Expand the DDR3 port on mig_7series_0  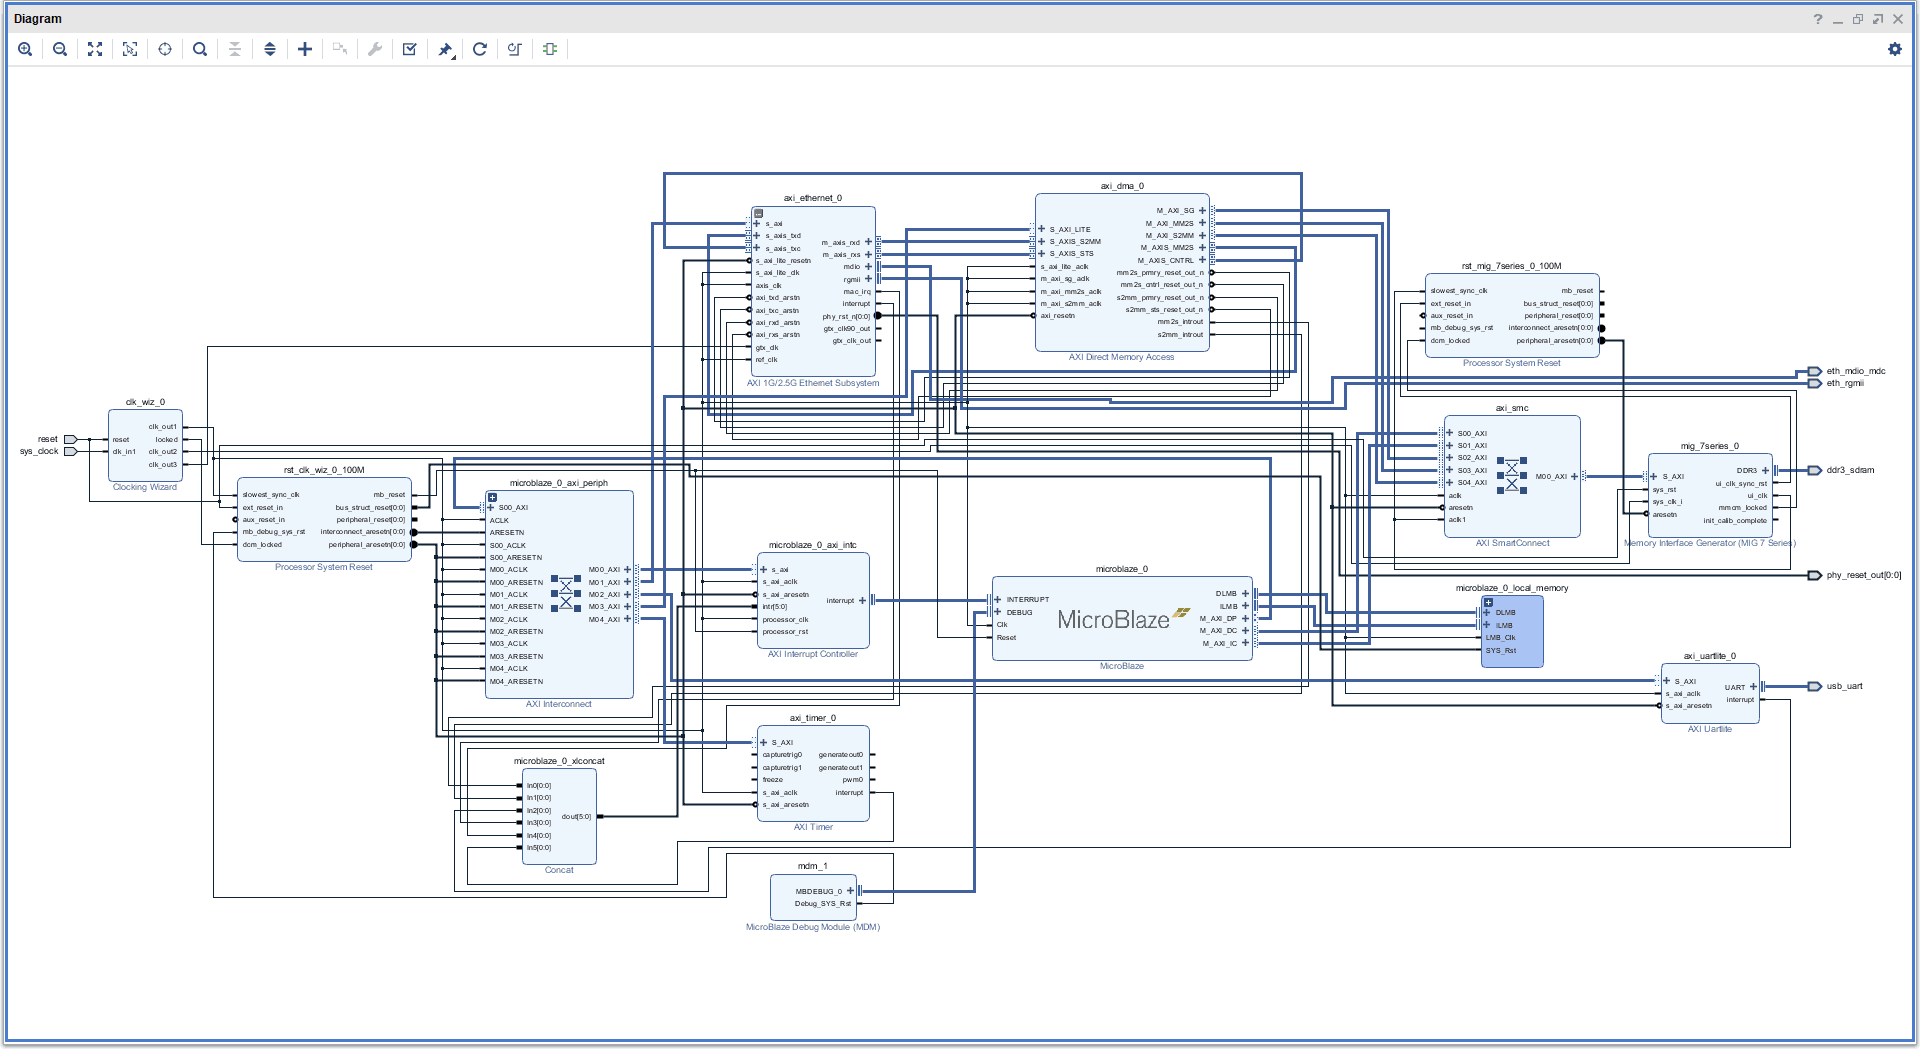pyautogui.click(x=1765, y=470)
